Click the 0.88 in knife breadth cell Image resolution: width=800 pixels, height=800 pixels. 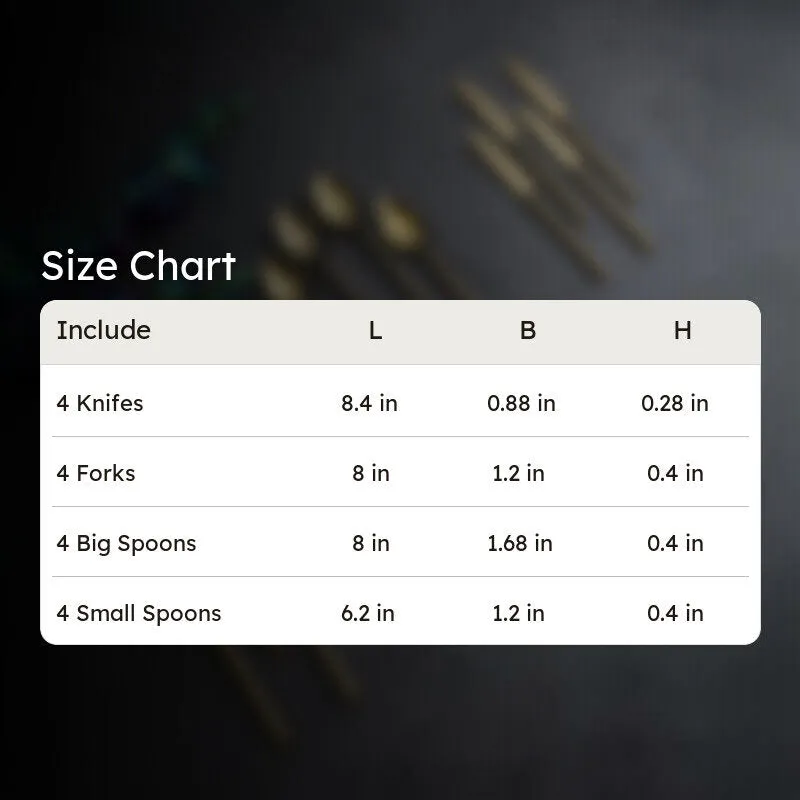coord(521,403)
